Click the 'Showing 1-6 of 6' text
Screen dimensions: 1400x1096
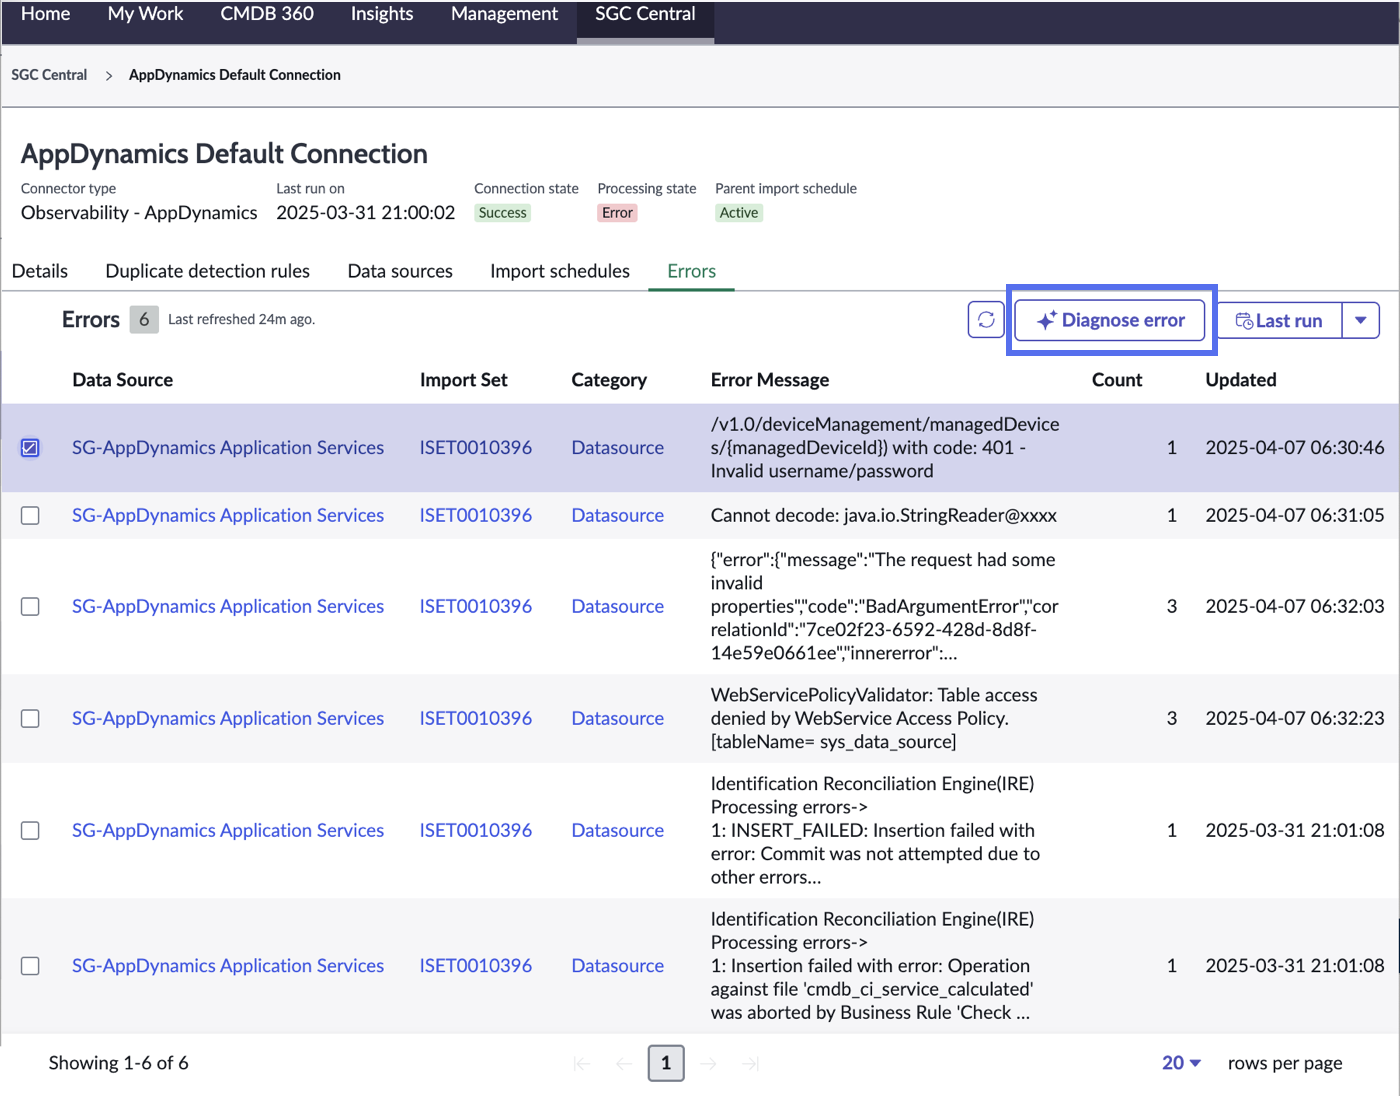pyautogui.click(x=119, y=1063)
